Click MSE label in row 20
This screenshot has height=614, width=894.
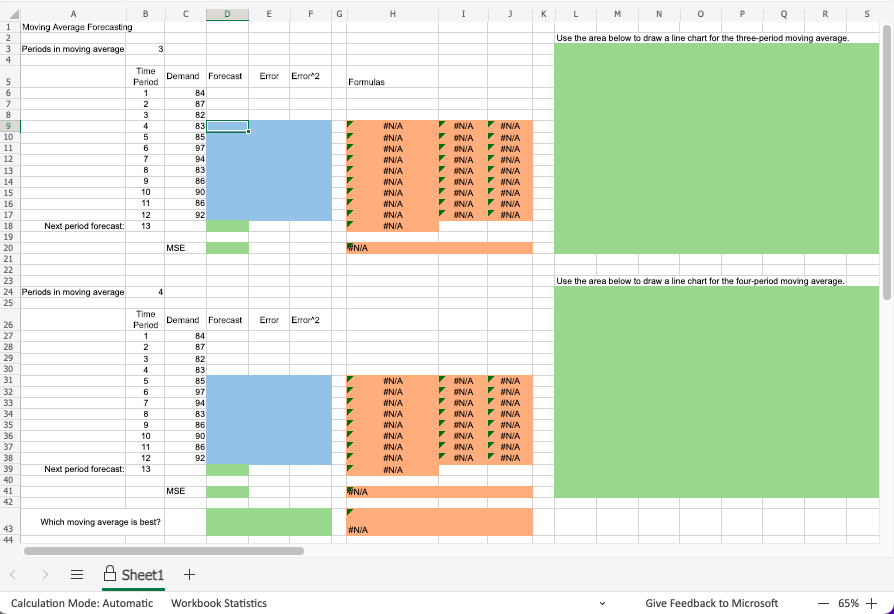click(x=185, y=248)
